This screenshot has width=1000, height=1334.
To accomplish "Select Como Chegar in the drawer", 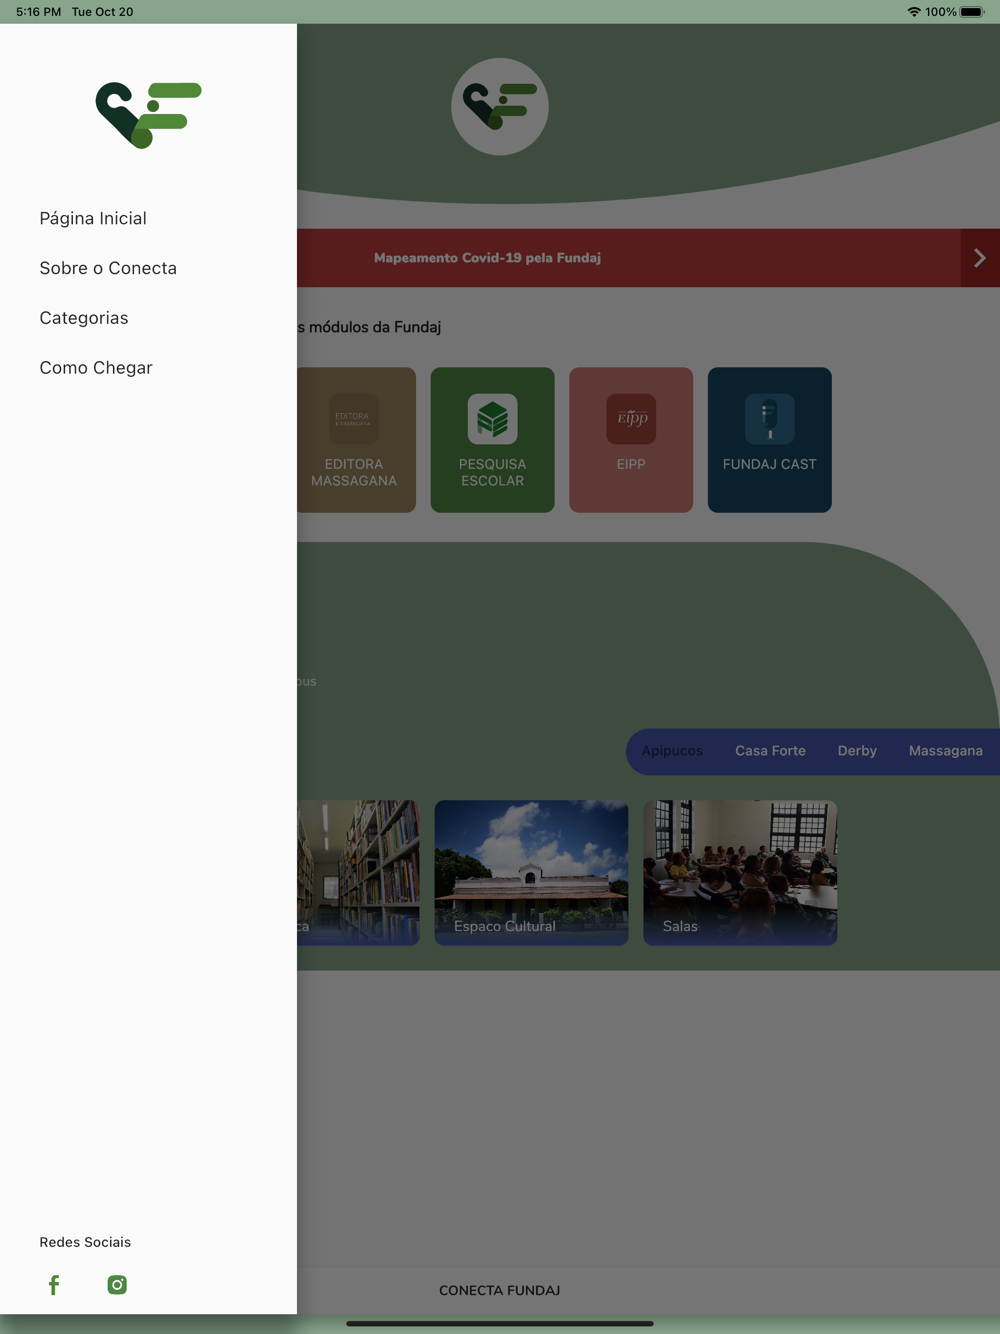I will tap(96, 368).
